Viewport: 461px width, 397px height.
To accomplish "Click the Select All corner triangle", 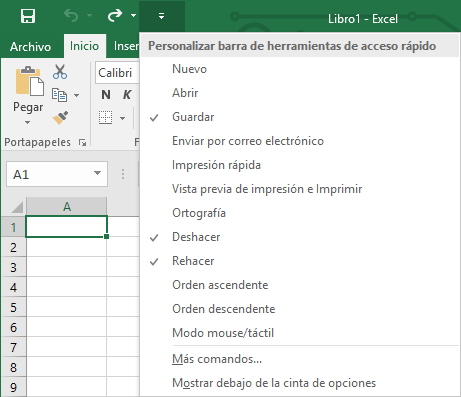I will tap(18, 207).
